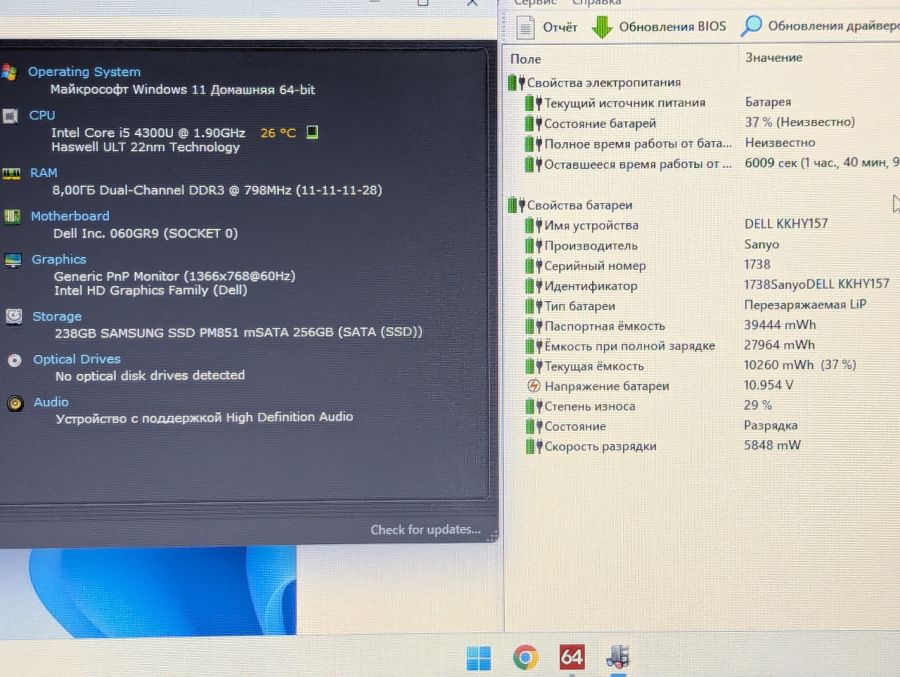Image resolution: width=900 pixels, height=677 pixels.
Task: Close the Speccy window
Action: tap(472, 3)
